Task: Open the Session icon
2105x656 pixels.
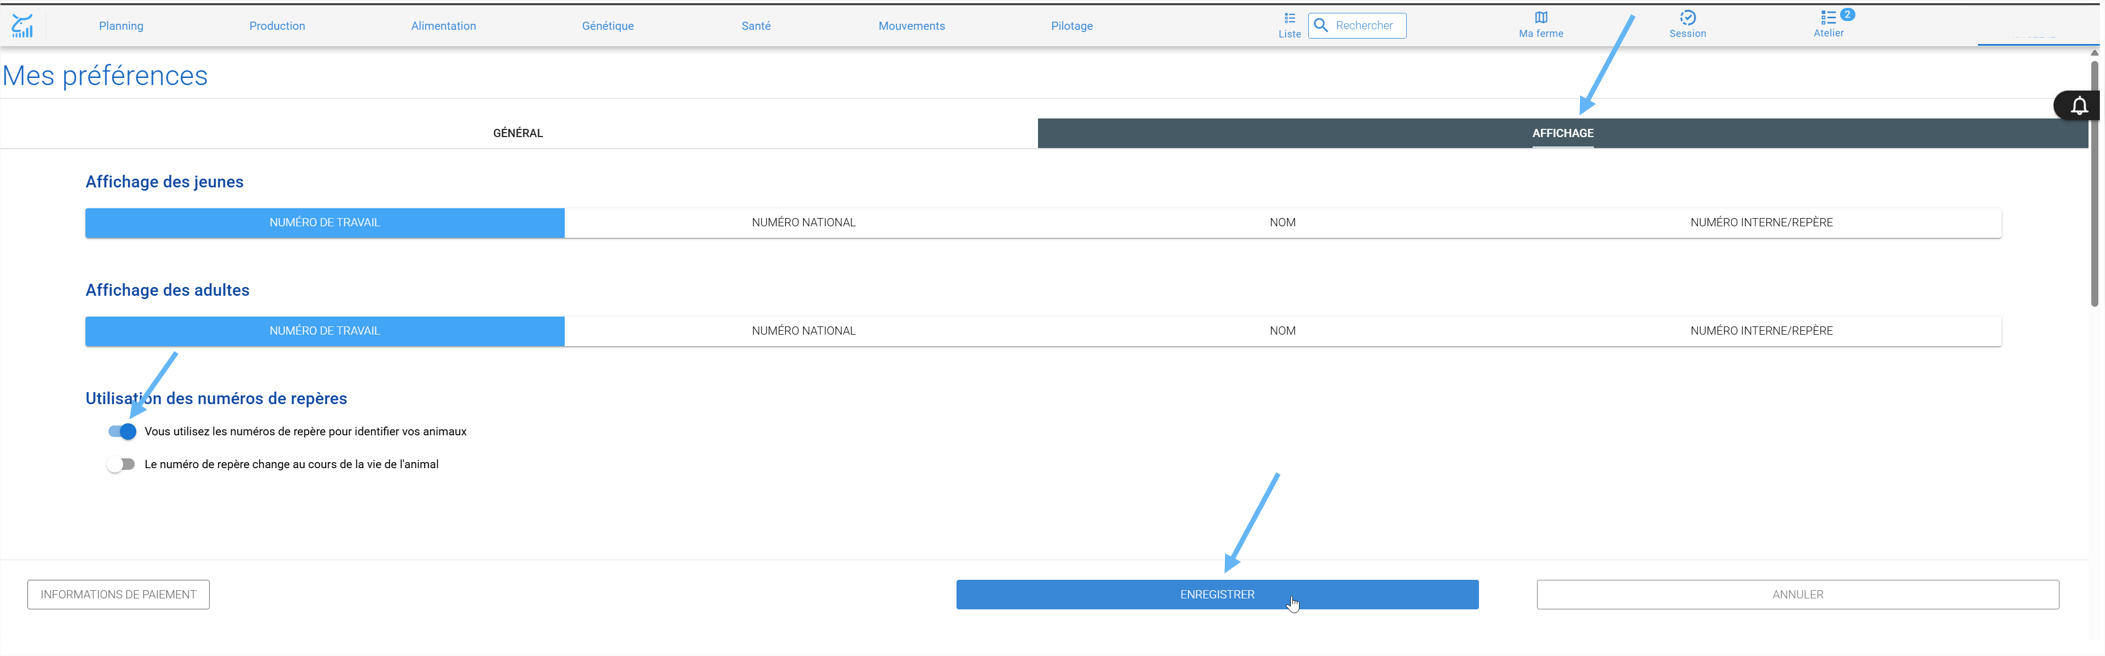Action: (x=1687, y=25)
